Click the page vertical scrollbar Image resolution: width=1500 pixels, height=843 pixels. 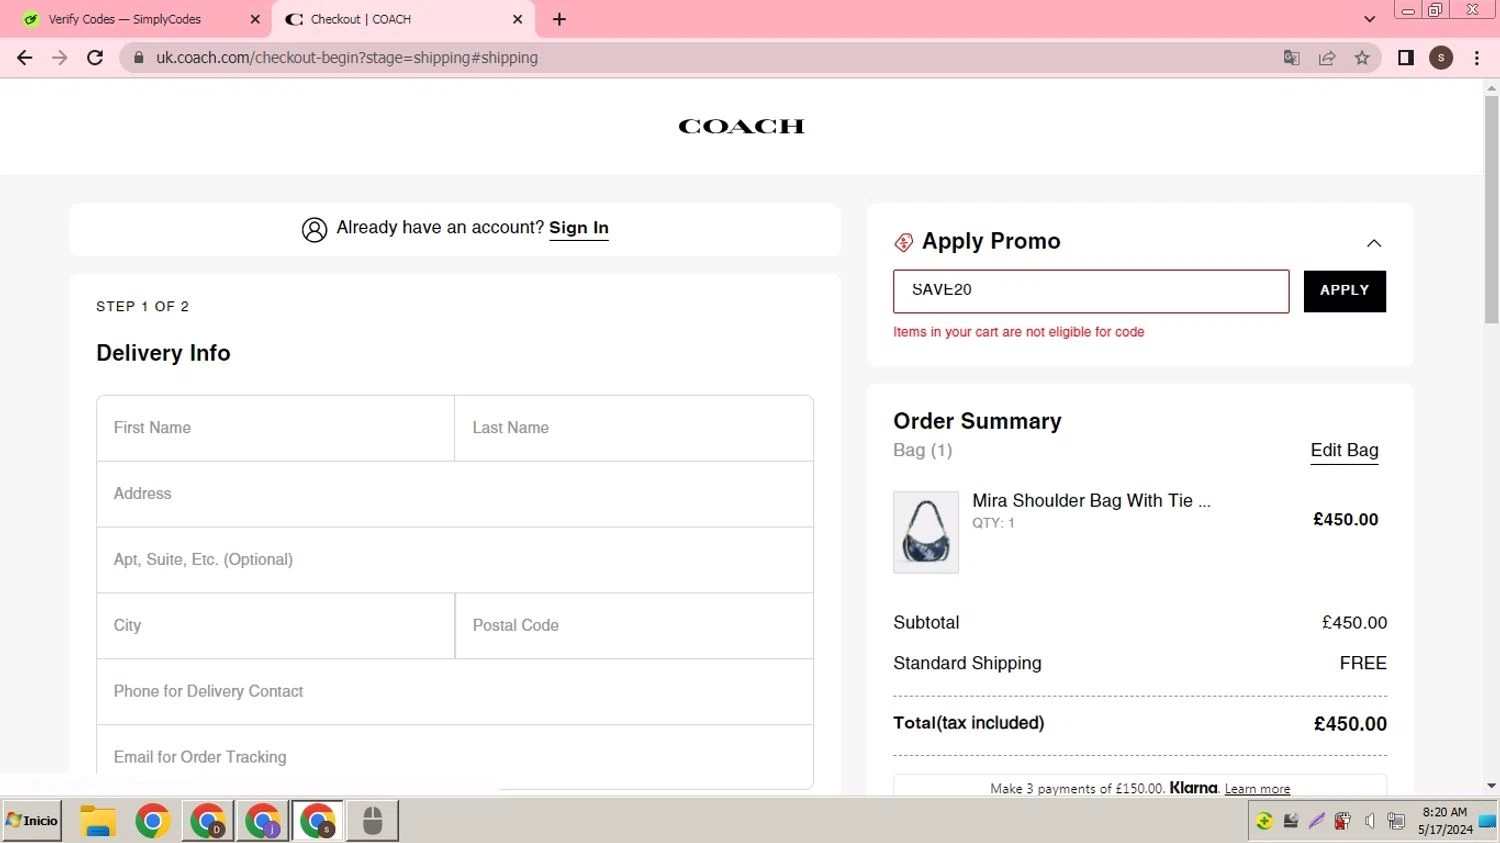tap(1491, 210)
